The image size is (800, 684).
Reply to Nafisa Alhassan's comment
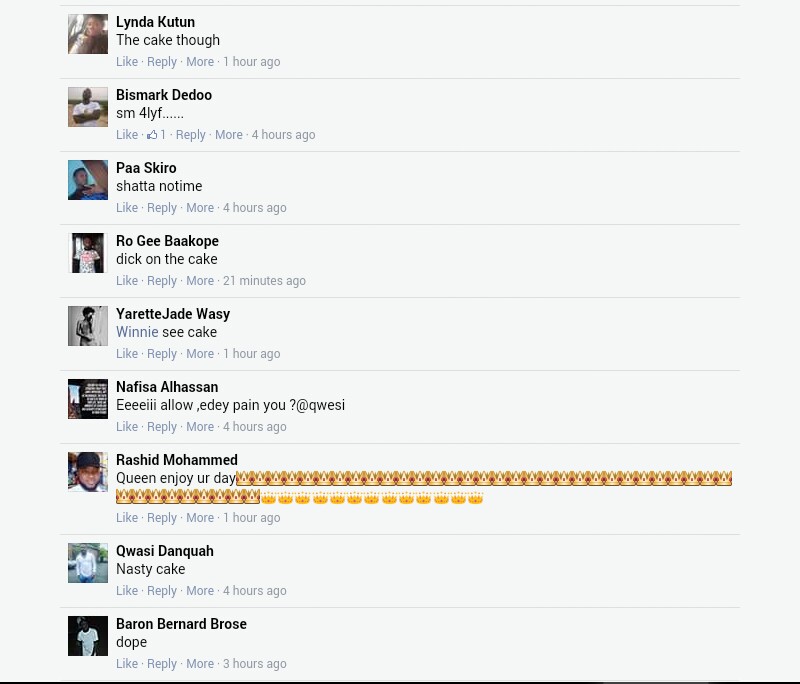162,426
